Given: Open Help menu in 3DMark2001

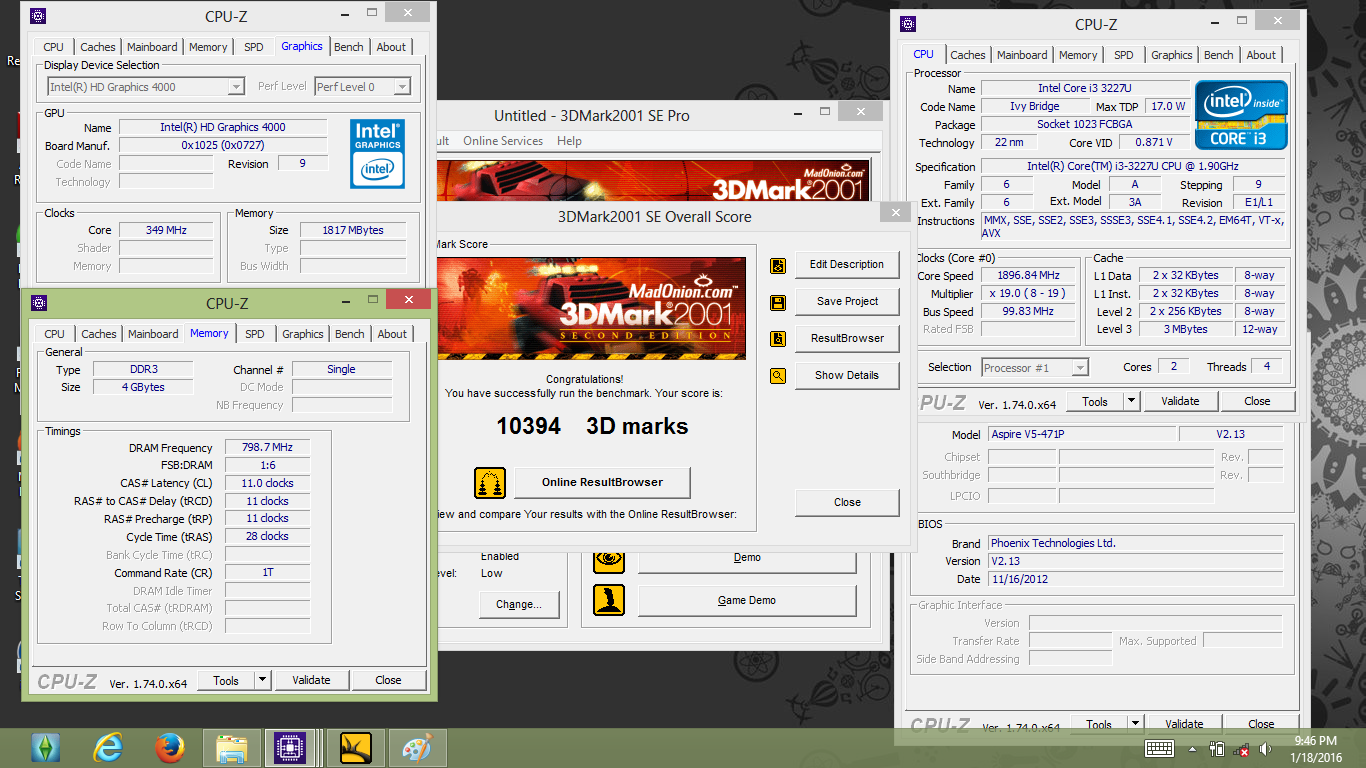Looking at the screenshot, I should [x=569, y=141].
